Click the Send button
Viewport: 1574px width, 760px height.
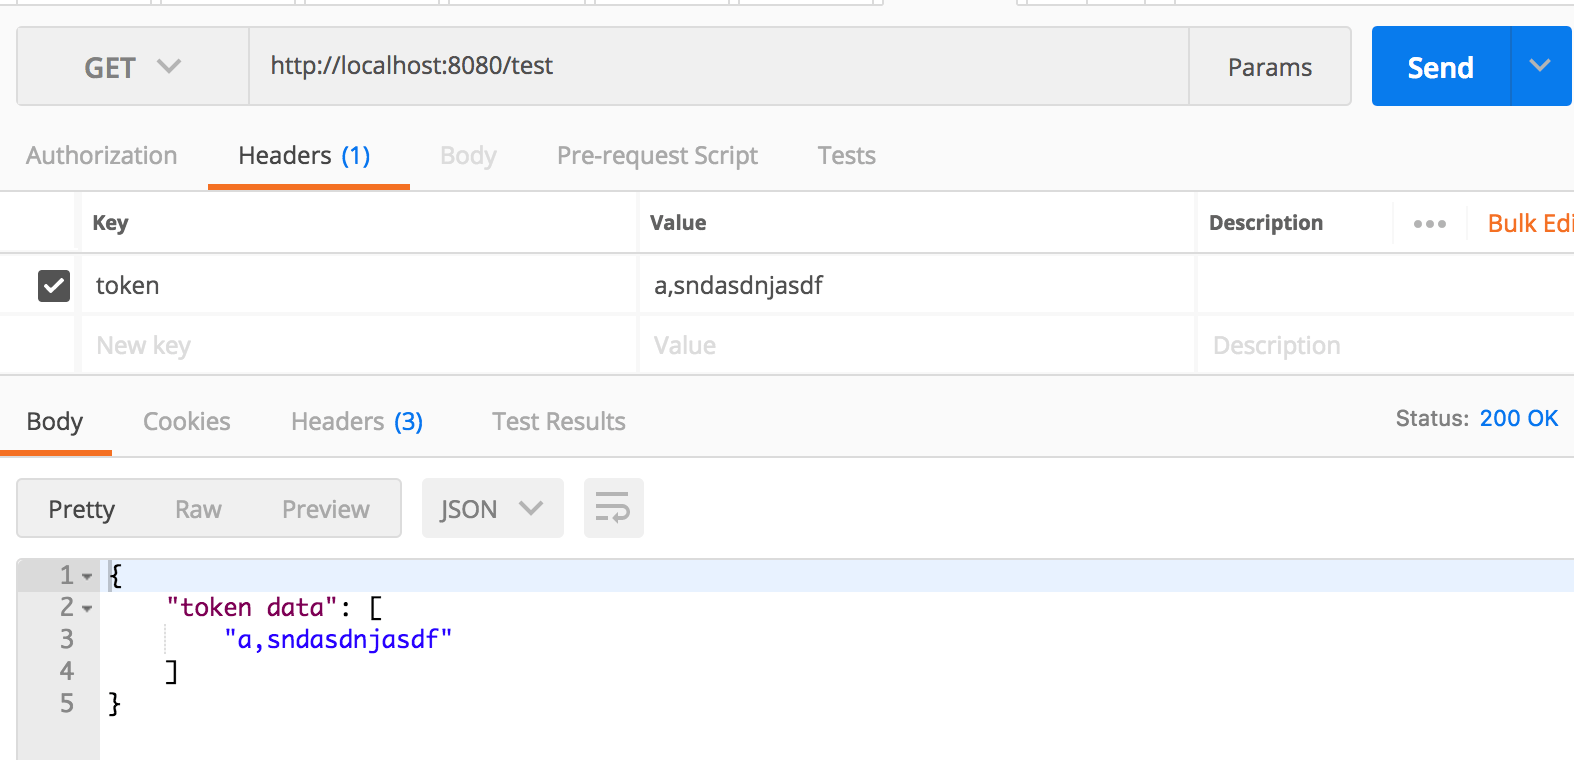coord(1440,66)
